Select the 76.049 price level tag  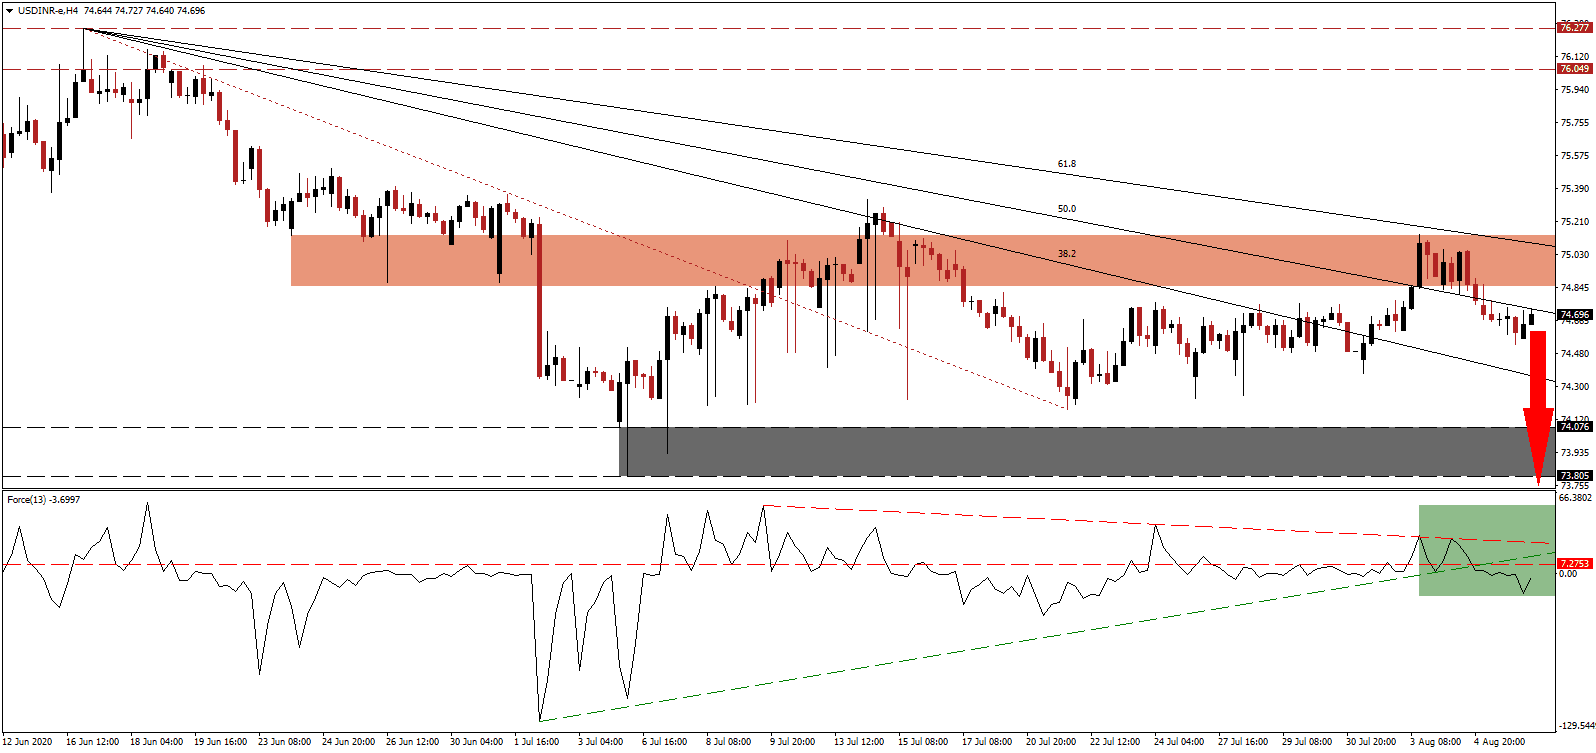tap(1574, 69)
